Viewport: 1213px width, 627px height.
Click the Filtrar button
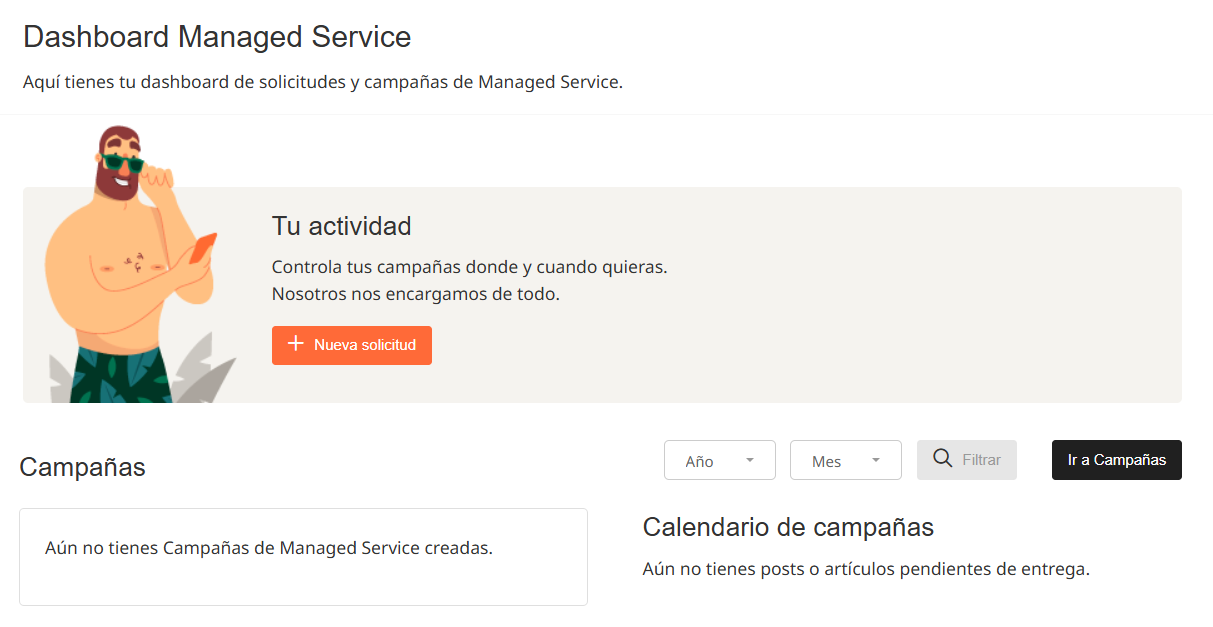click(966, 459)
